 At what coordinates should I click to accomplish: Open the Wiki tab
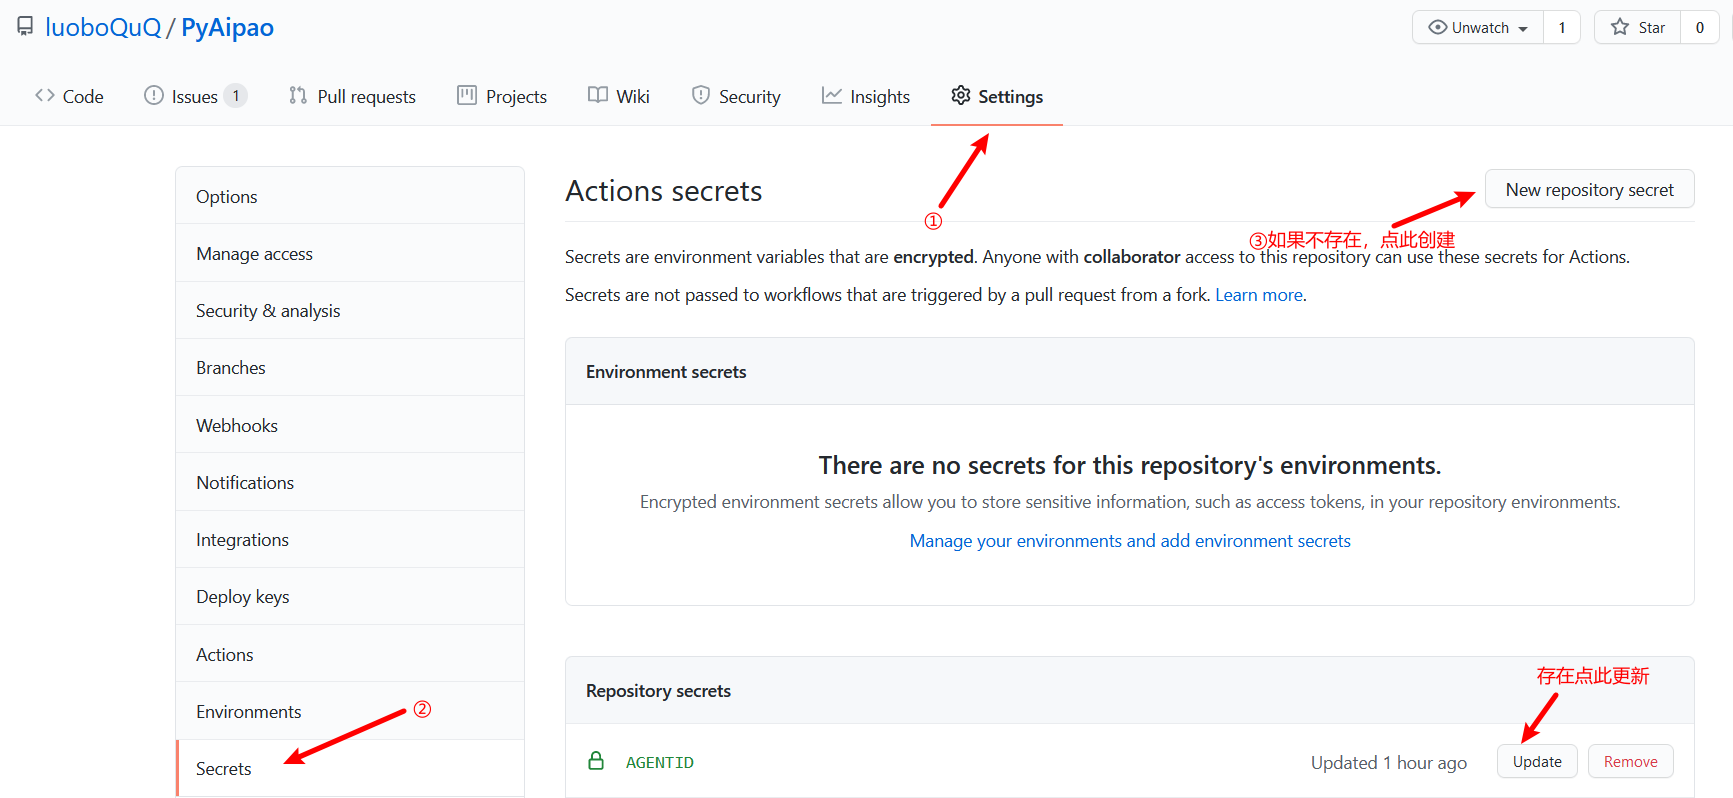619,96
